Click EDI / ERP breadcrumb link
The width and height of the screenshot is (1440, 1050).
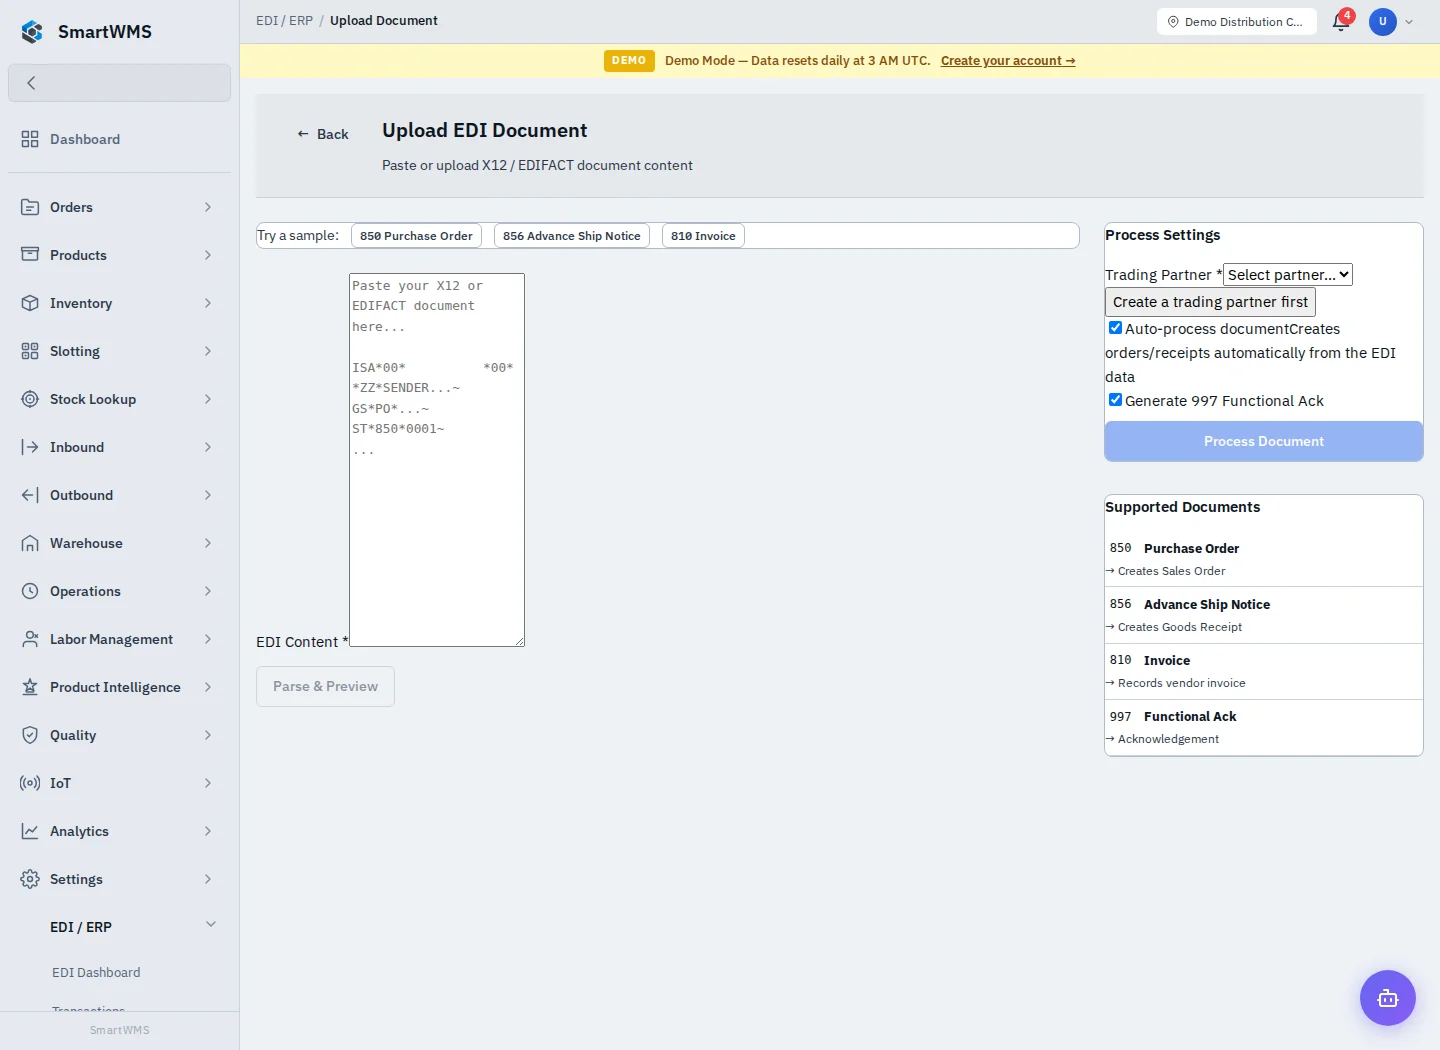[x=285, y=20]
